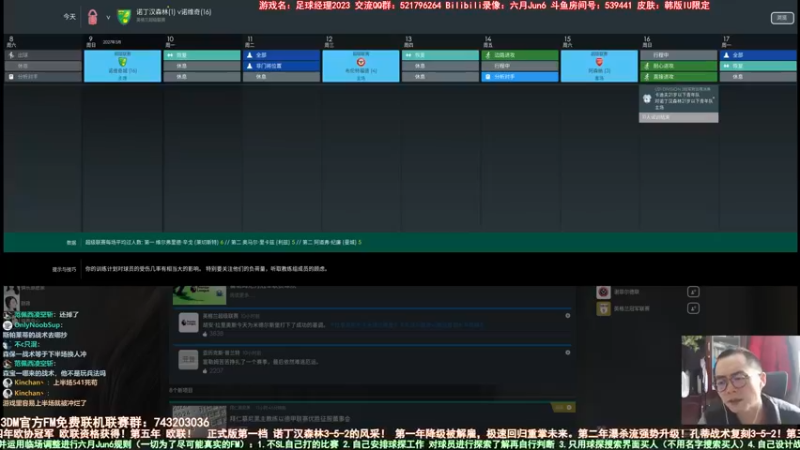Click options dot on first news post
The width and height of the screenshot is (800, 450).
[x=567, y=316]
